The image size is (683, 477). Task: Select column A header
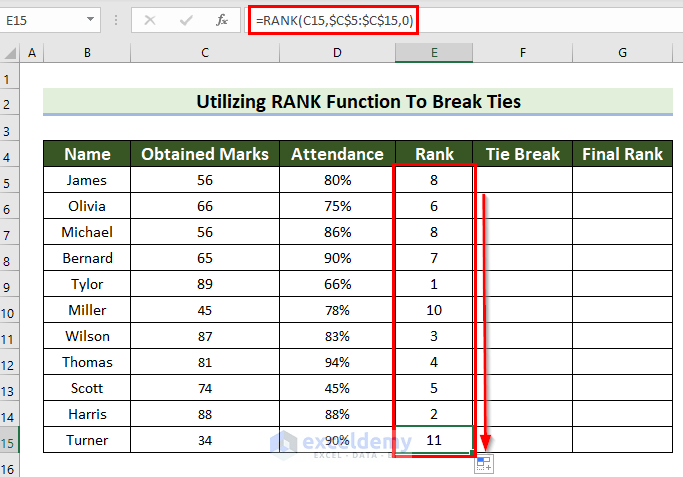[x=32, y=53]
